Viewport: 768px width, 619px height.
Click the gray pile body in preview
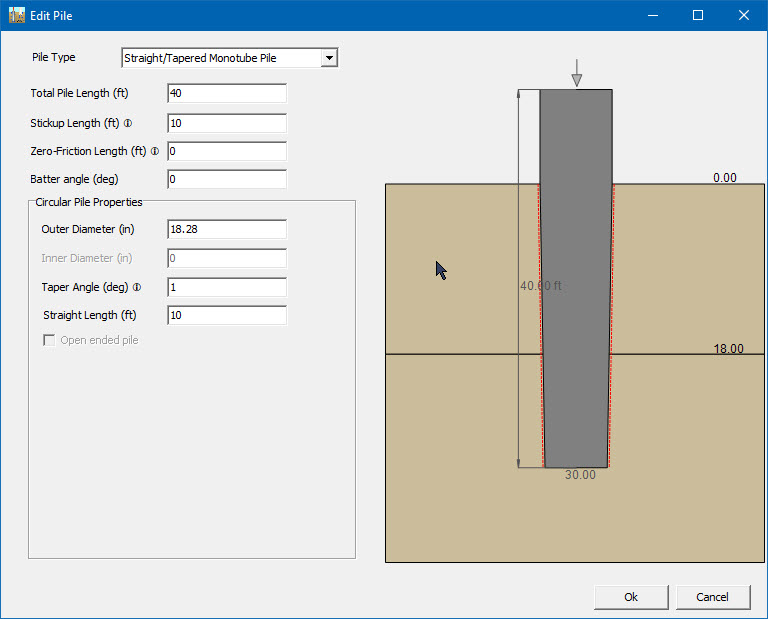(x=576, y=278)
